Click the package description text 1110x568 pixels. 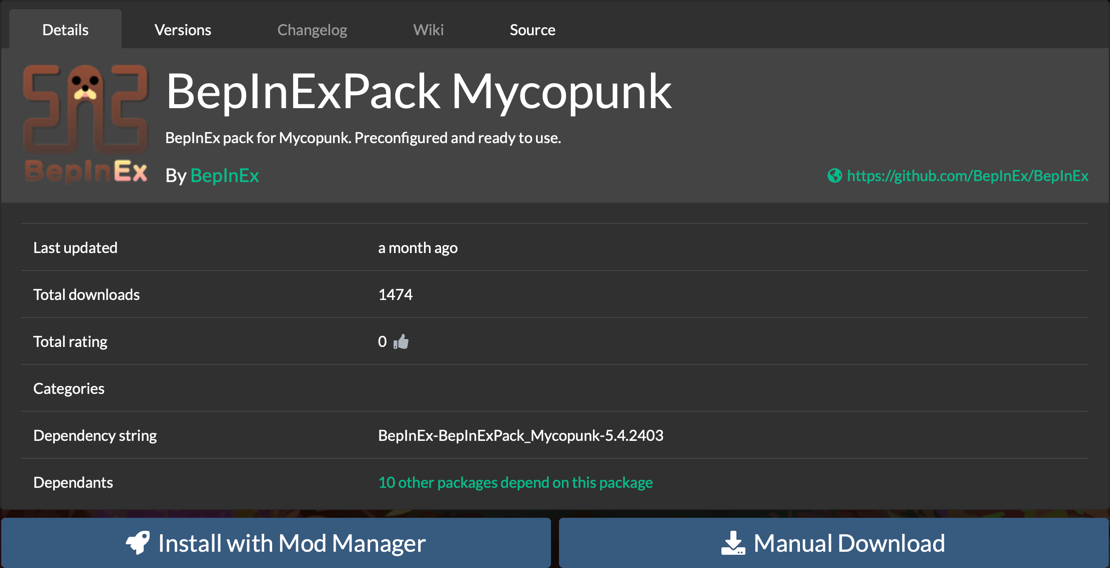click(x=363, y=138)
